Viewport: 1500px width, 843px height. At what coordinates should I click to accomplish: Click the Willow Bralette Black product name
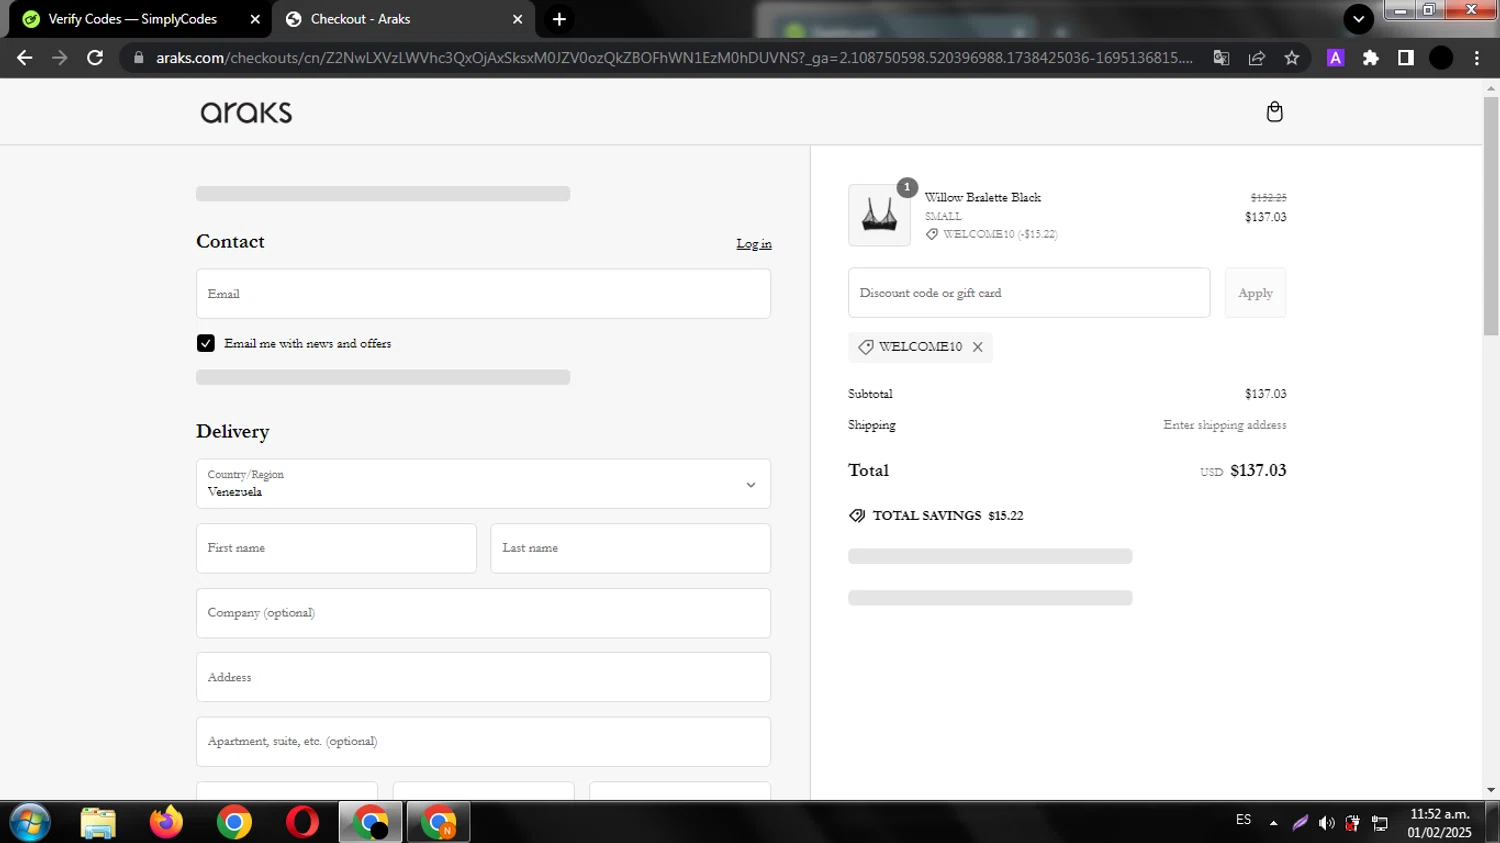pyautogui.click(x=982, y=197)
